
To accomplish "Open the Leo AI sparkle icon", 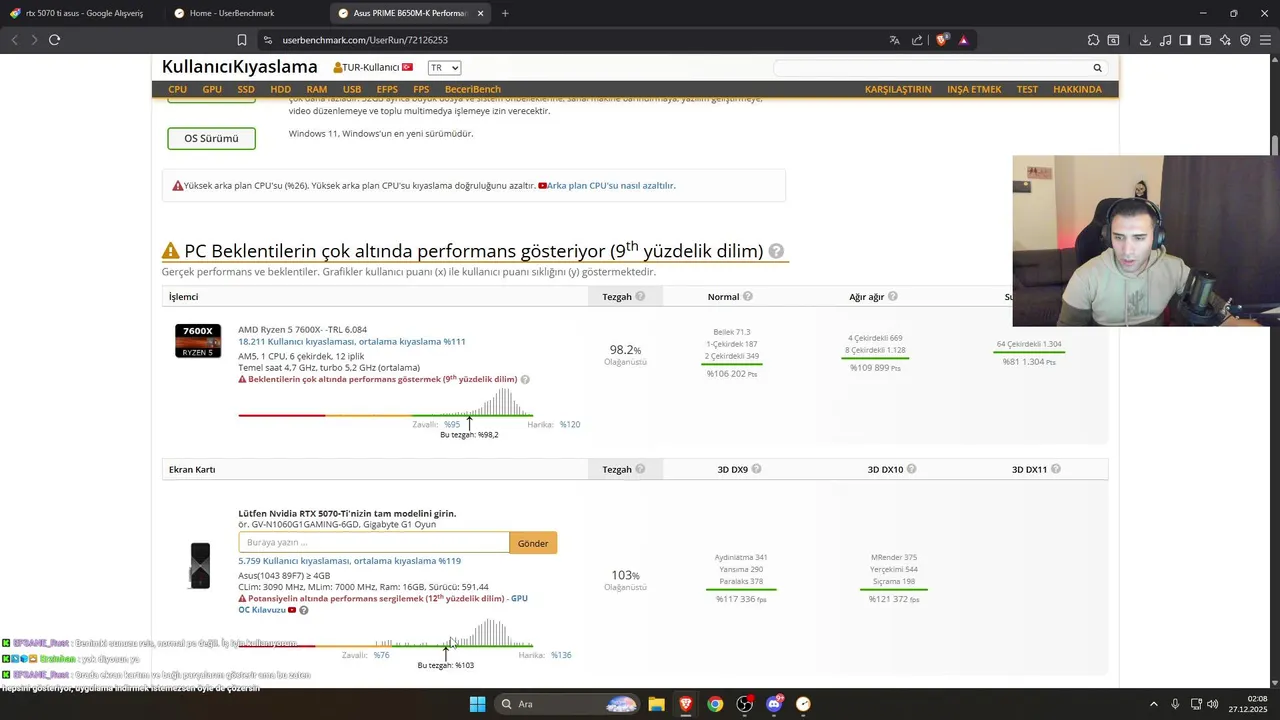I will (x=1225, y=40).
